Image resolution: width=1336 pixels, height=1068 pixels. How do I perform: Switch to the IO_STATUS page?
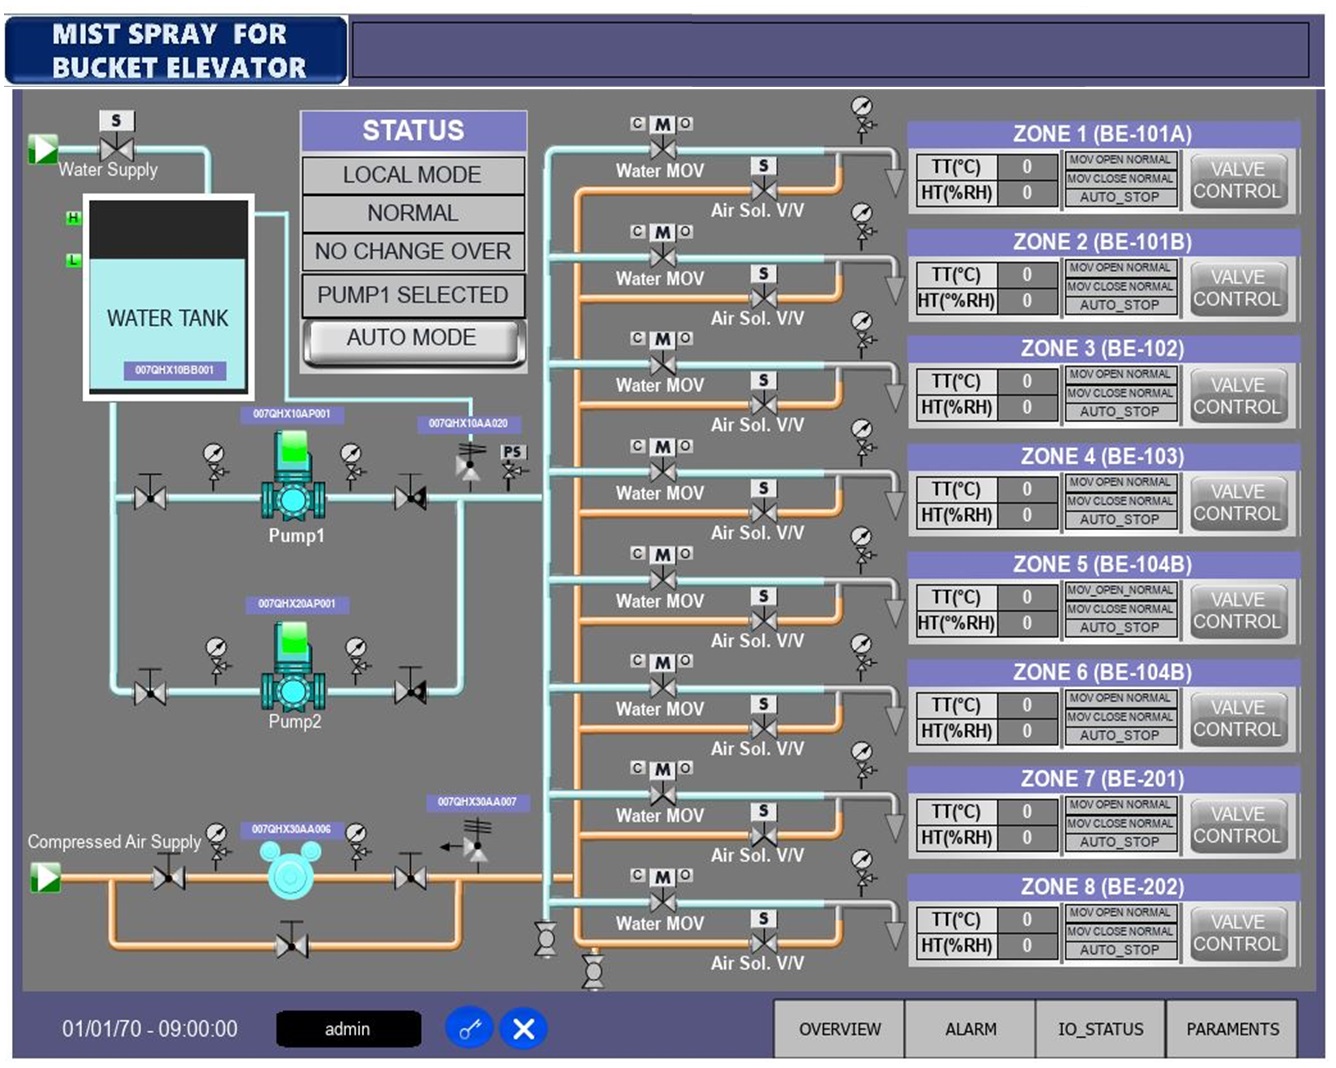click(x=1100, y=1028)
